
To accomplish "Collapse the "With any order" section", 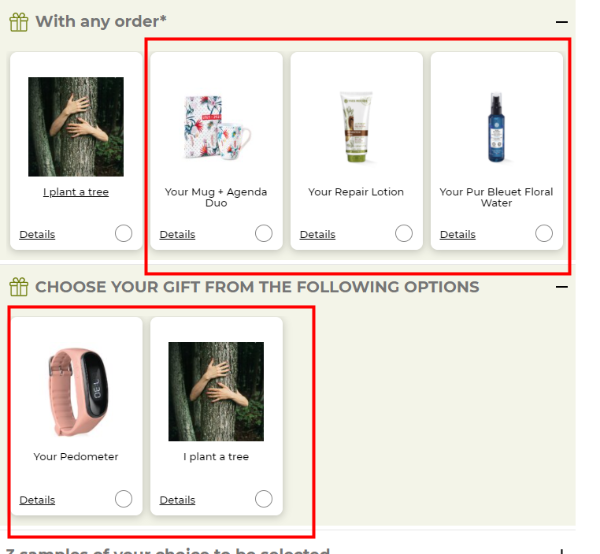I will 562,21.
